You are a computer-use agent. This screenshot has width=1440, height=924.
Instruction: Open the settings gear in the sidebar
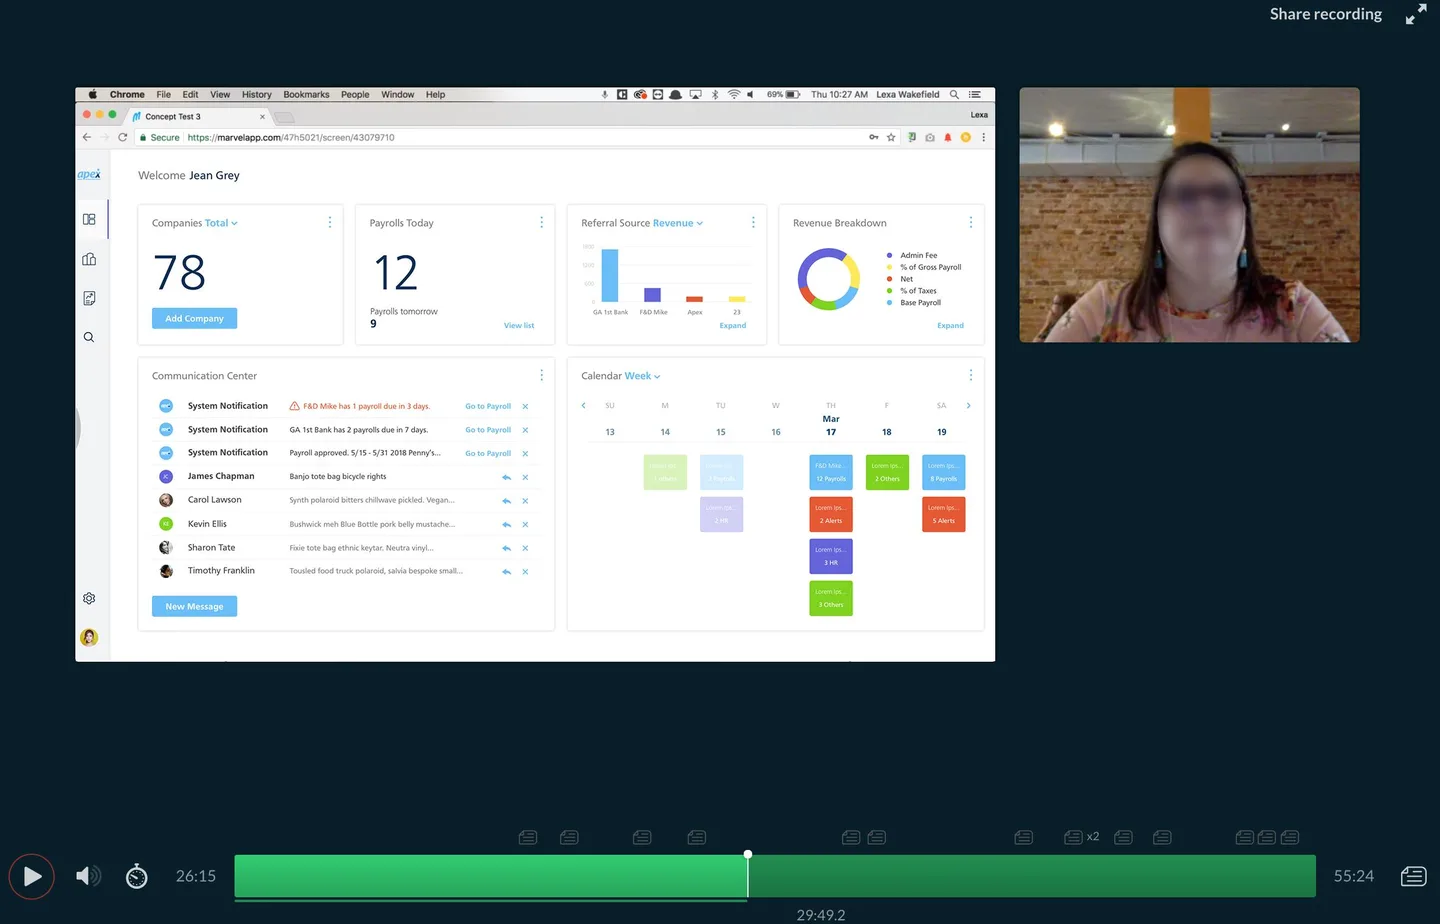click(x=89, y=598)
